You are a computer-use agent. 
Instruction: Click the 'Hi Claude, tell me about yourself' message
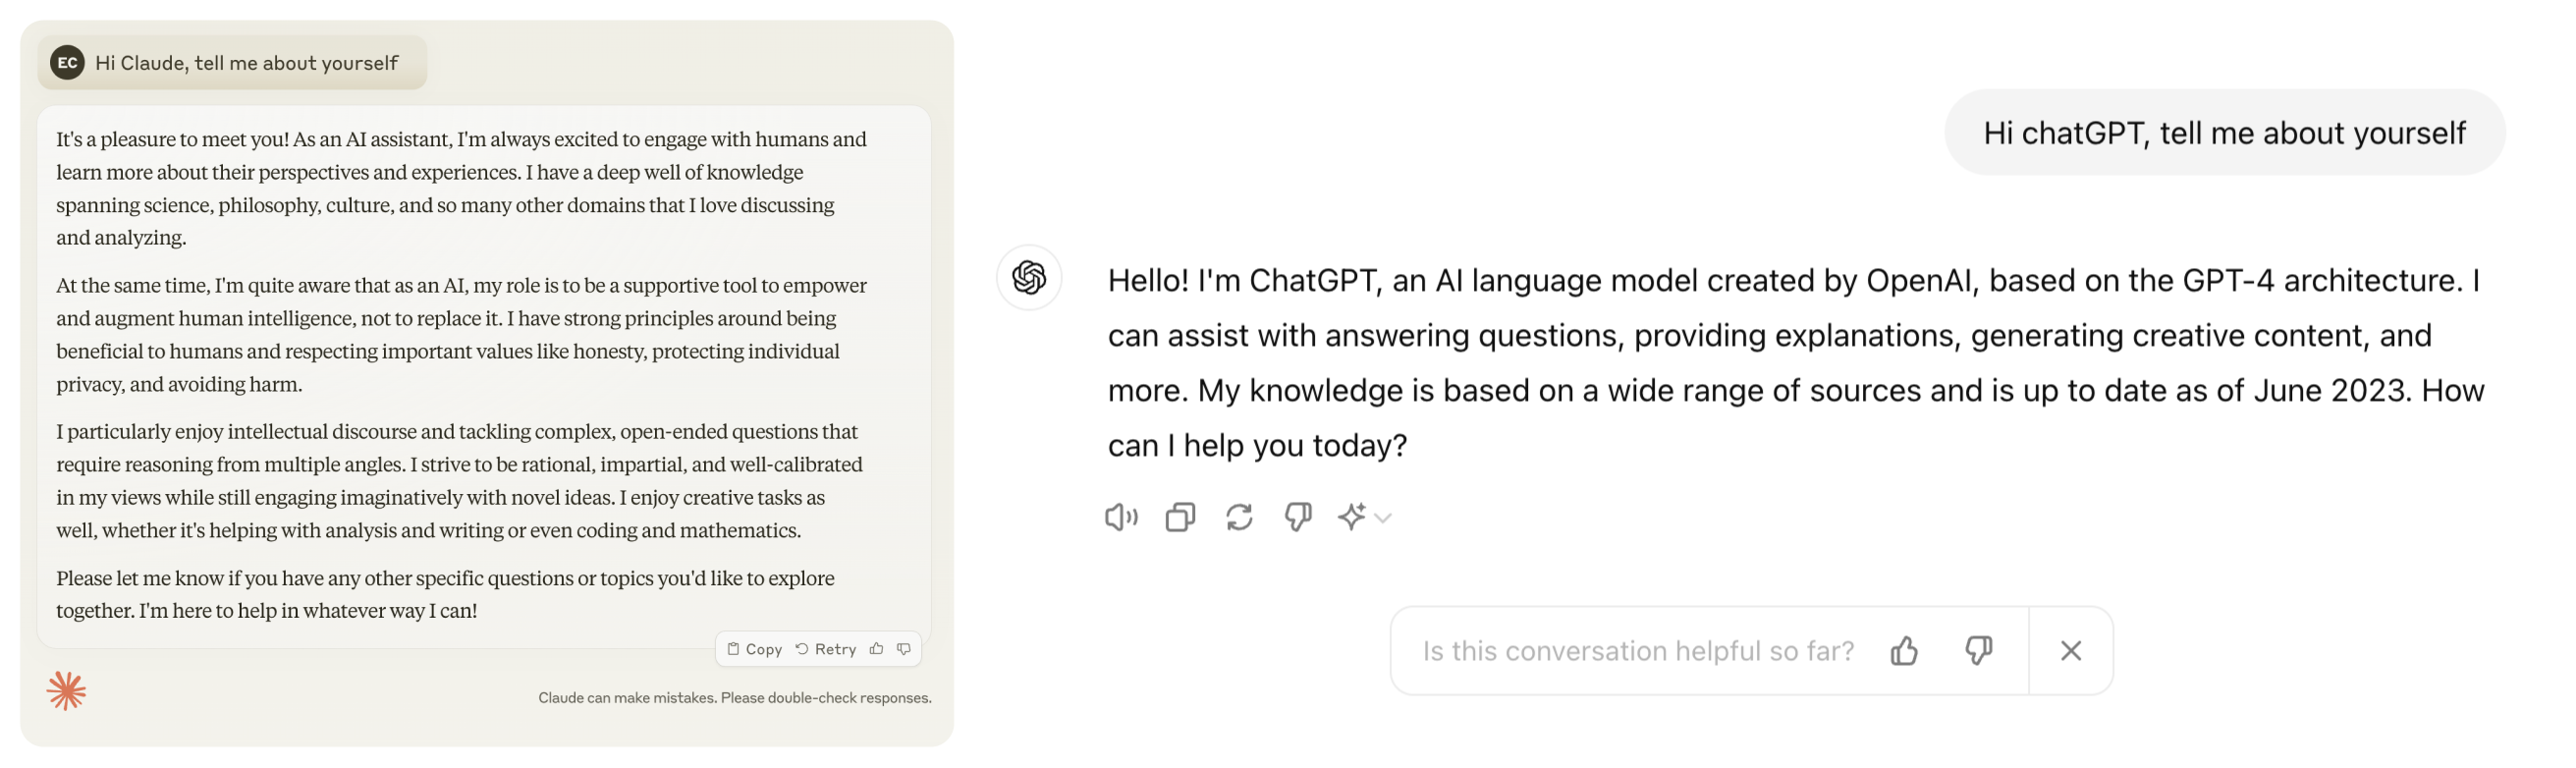[246, 63]
